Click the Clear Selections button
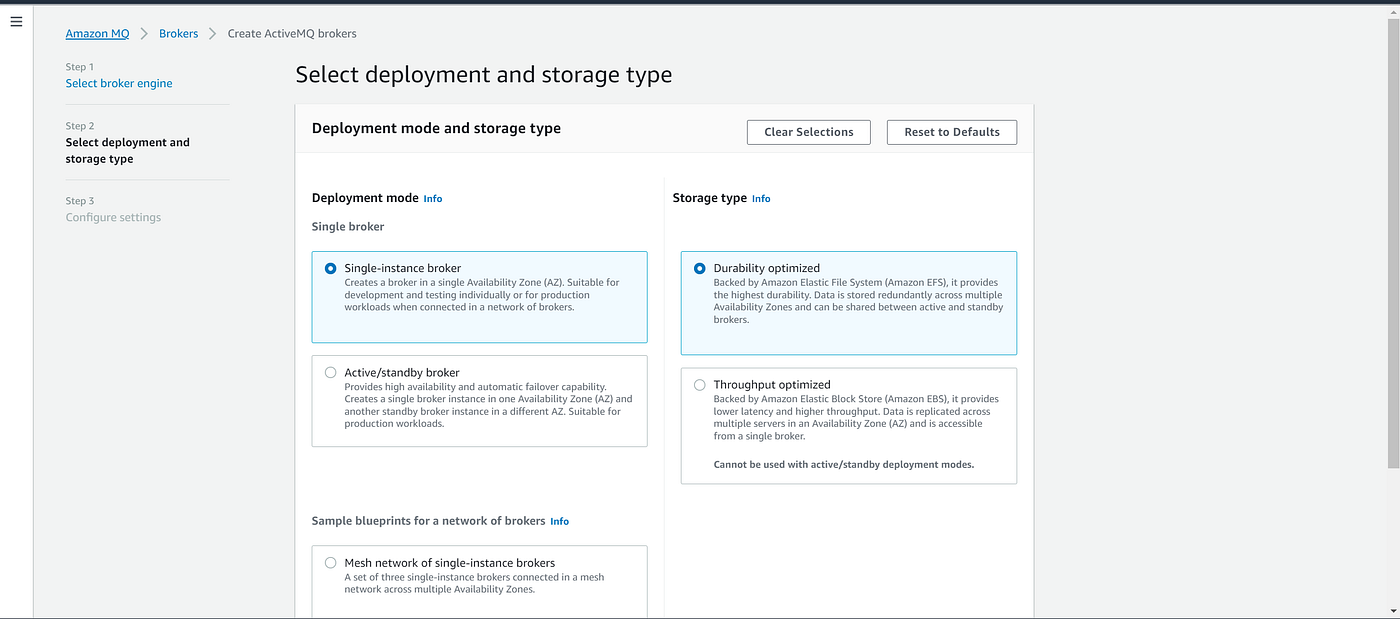The height and width of the screenshot is (619, 1400). pyautogui.click(x=808, y=132)
